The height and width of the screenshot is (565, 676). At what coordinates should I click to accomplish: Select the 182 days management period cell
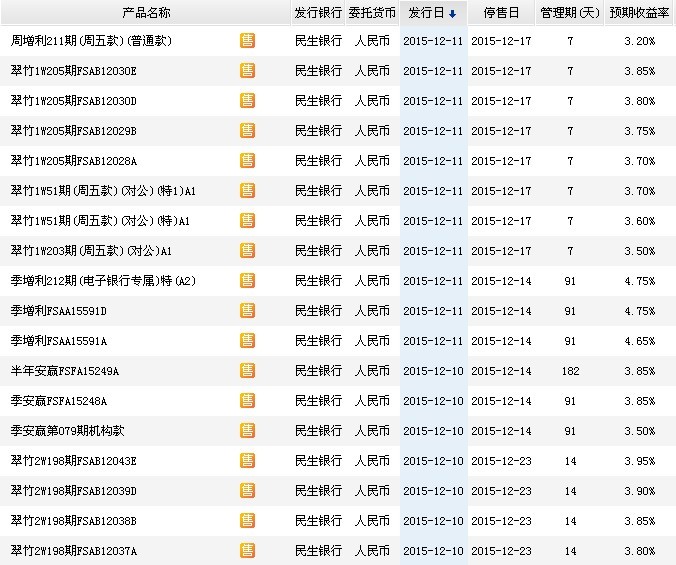click(x=570, y=371)
